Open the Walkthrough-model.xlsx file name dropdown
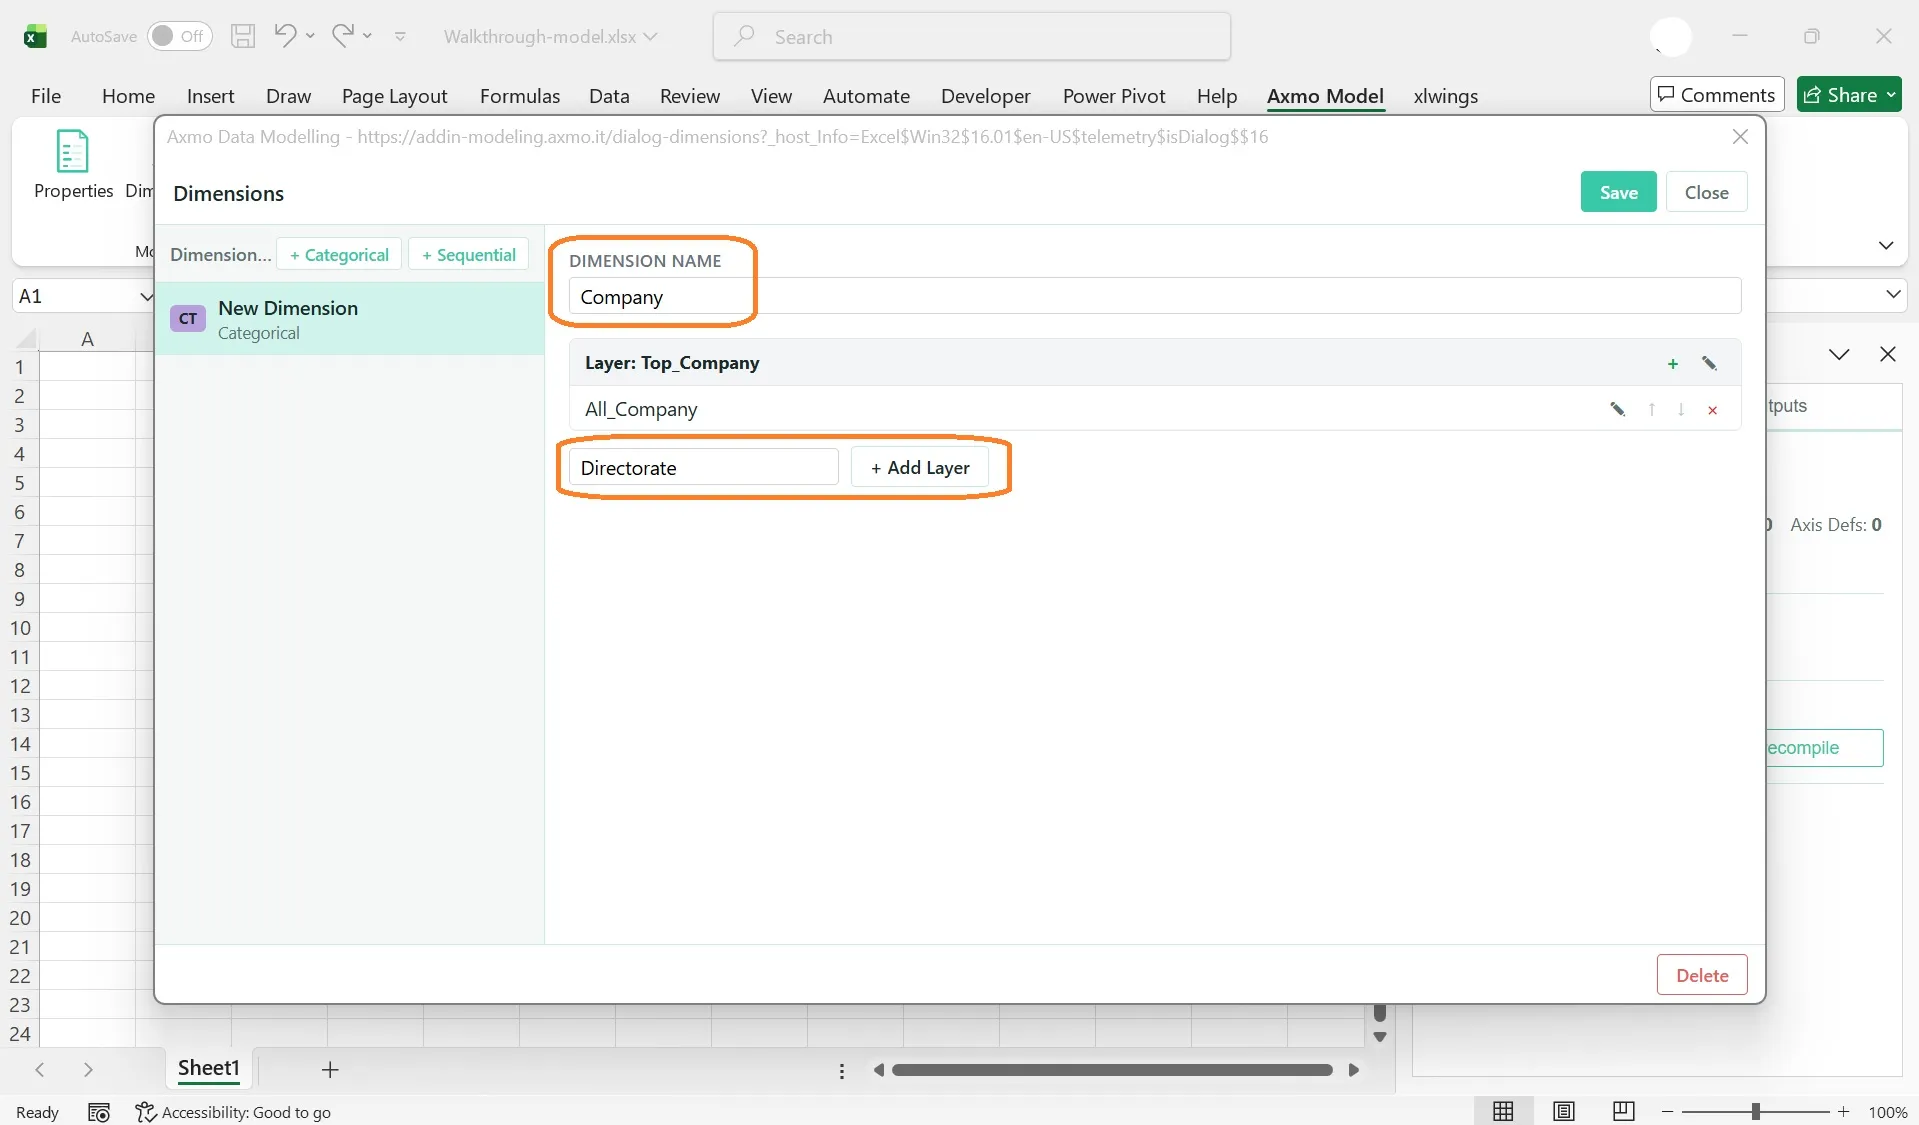 click(651, 37)
